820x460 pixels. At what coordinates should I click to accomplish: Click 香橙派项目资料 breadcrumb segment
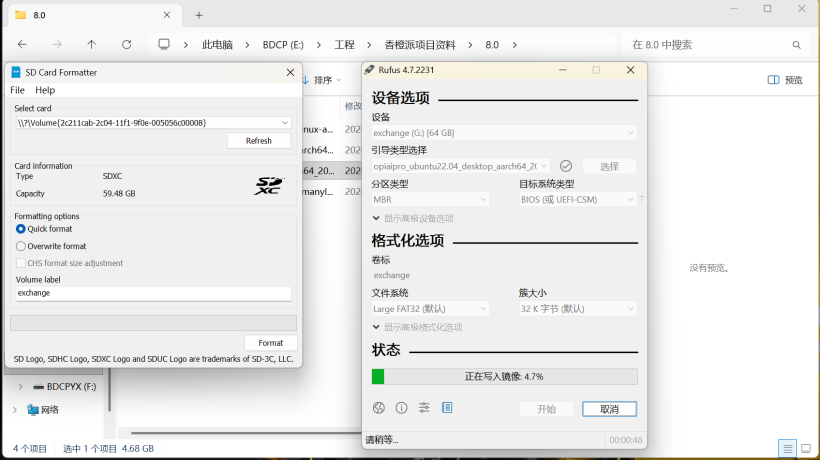pos(420,45)
